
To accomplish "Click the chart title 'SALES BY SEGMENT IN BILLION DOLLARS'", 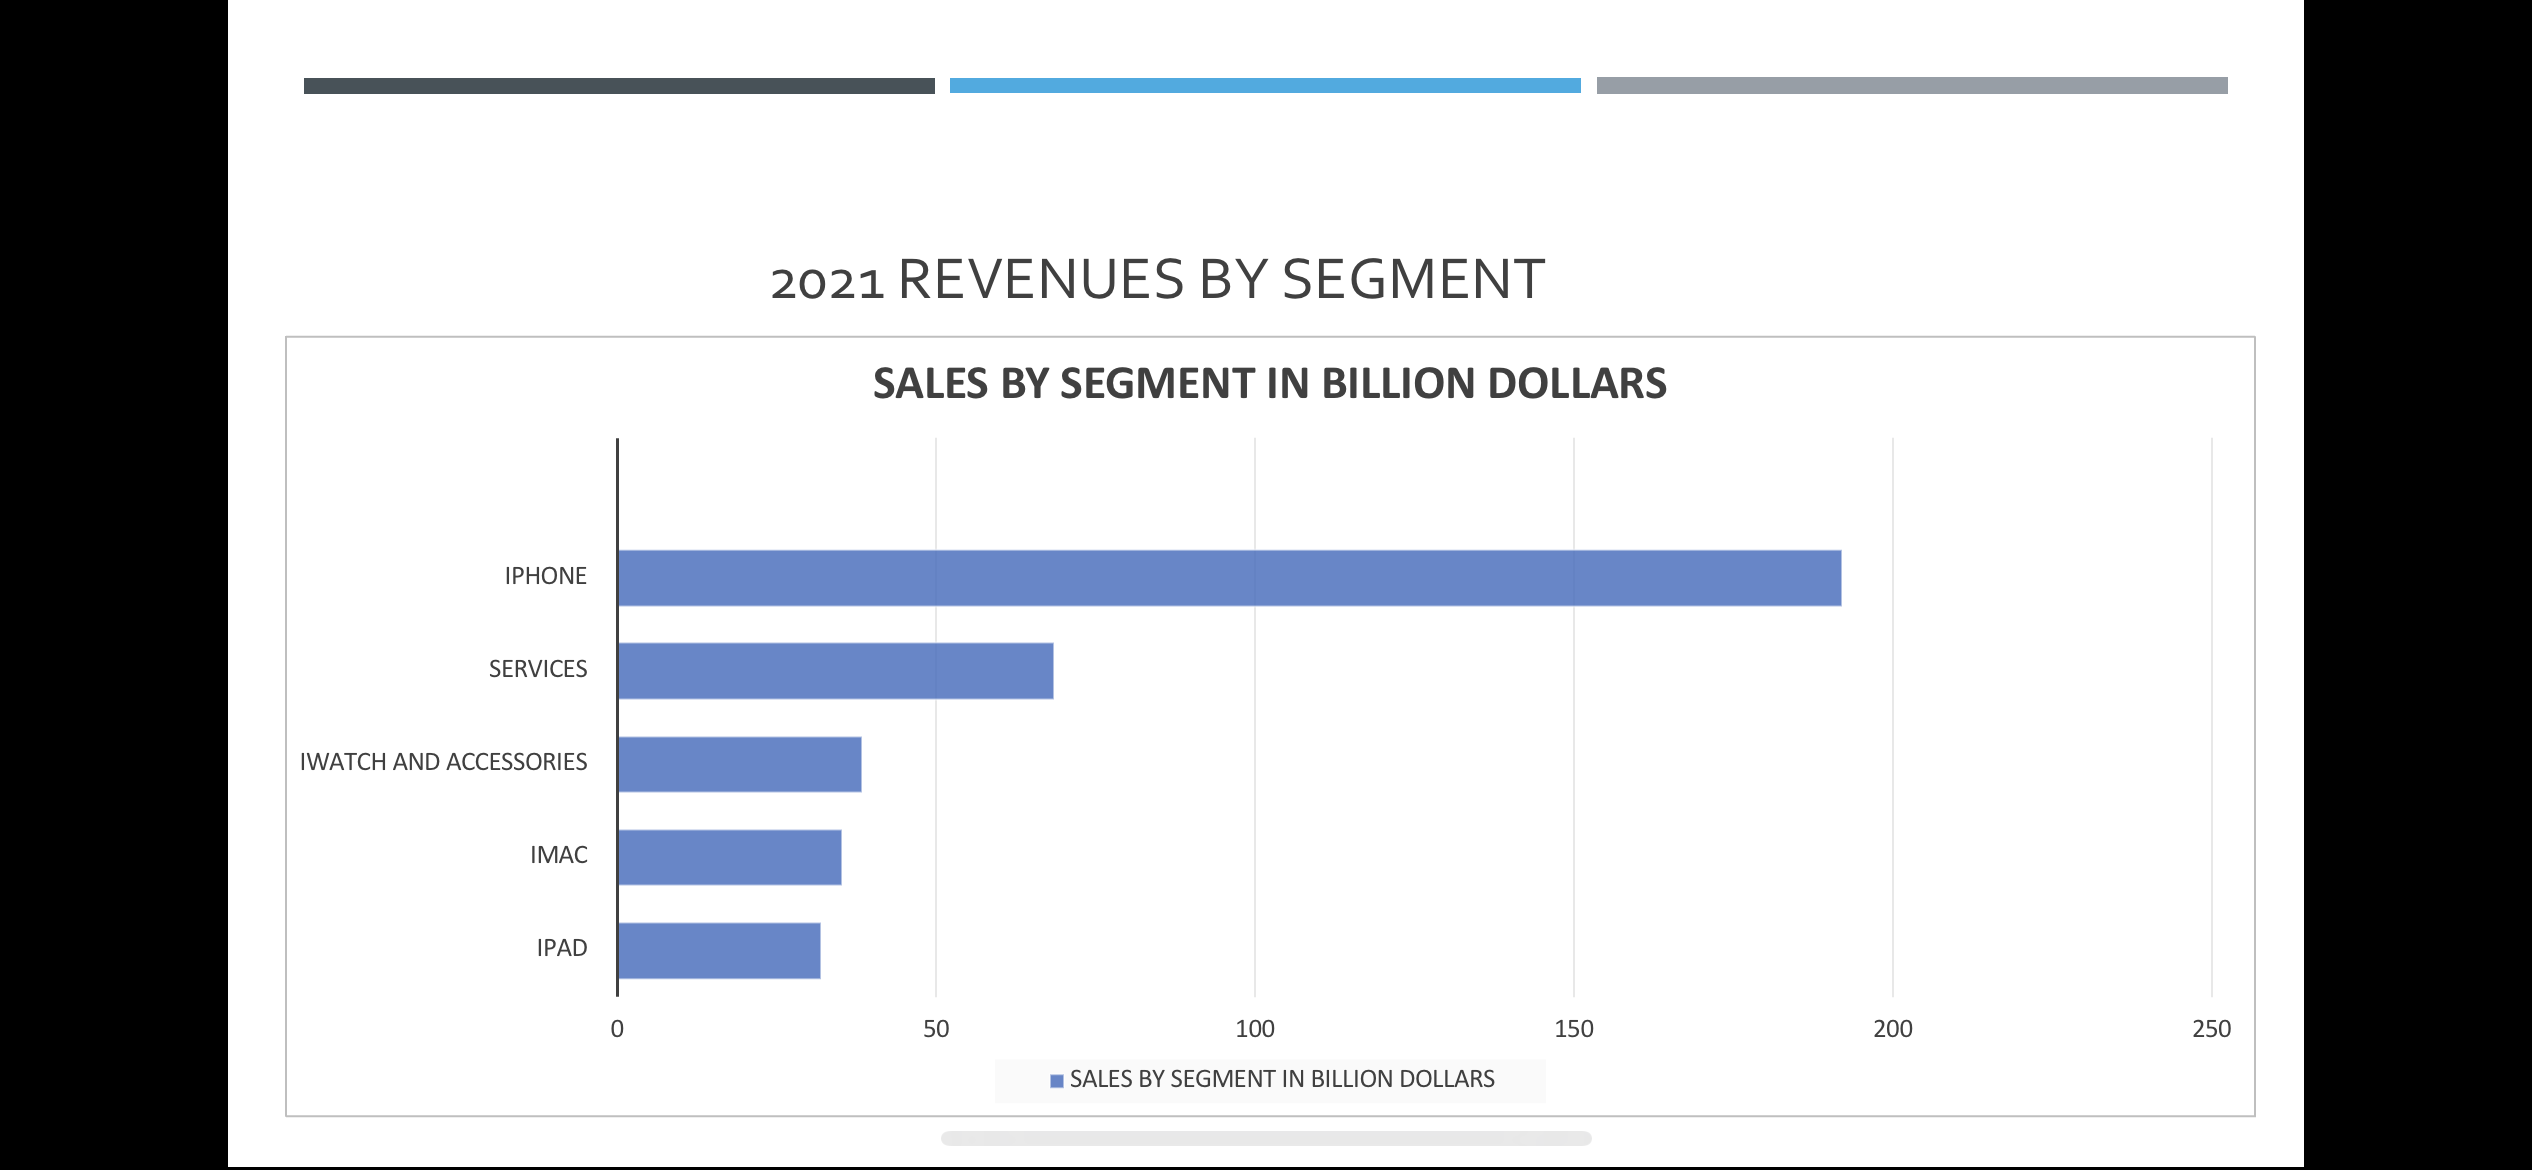I will 1269,384.
